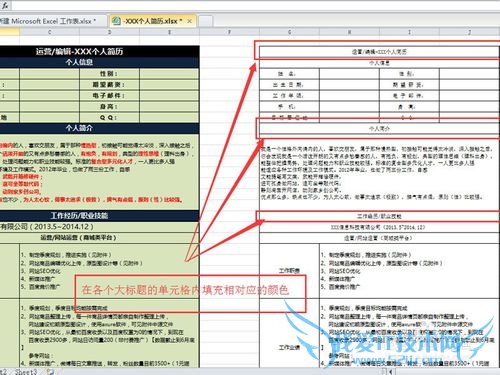Select column C header
The width and height of the screenshot is (500, 375).
pos(49,32)
